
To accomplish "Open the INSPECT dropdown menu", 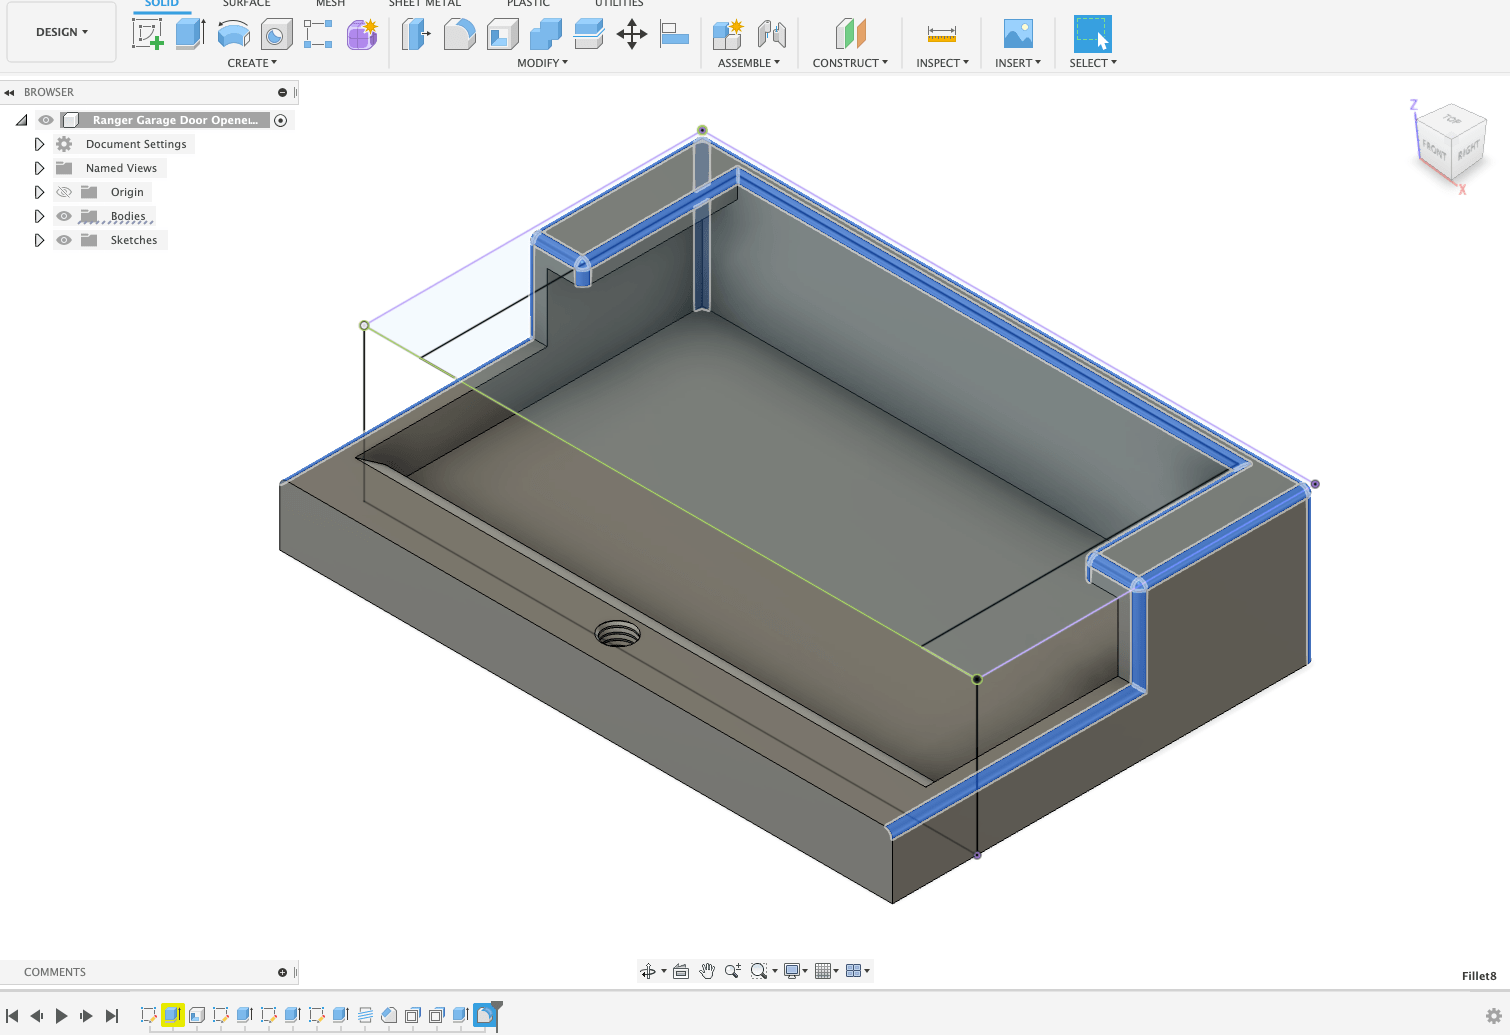I will click(x=942, y=63).
